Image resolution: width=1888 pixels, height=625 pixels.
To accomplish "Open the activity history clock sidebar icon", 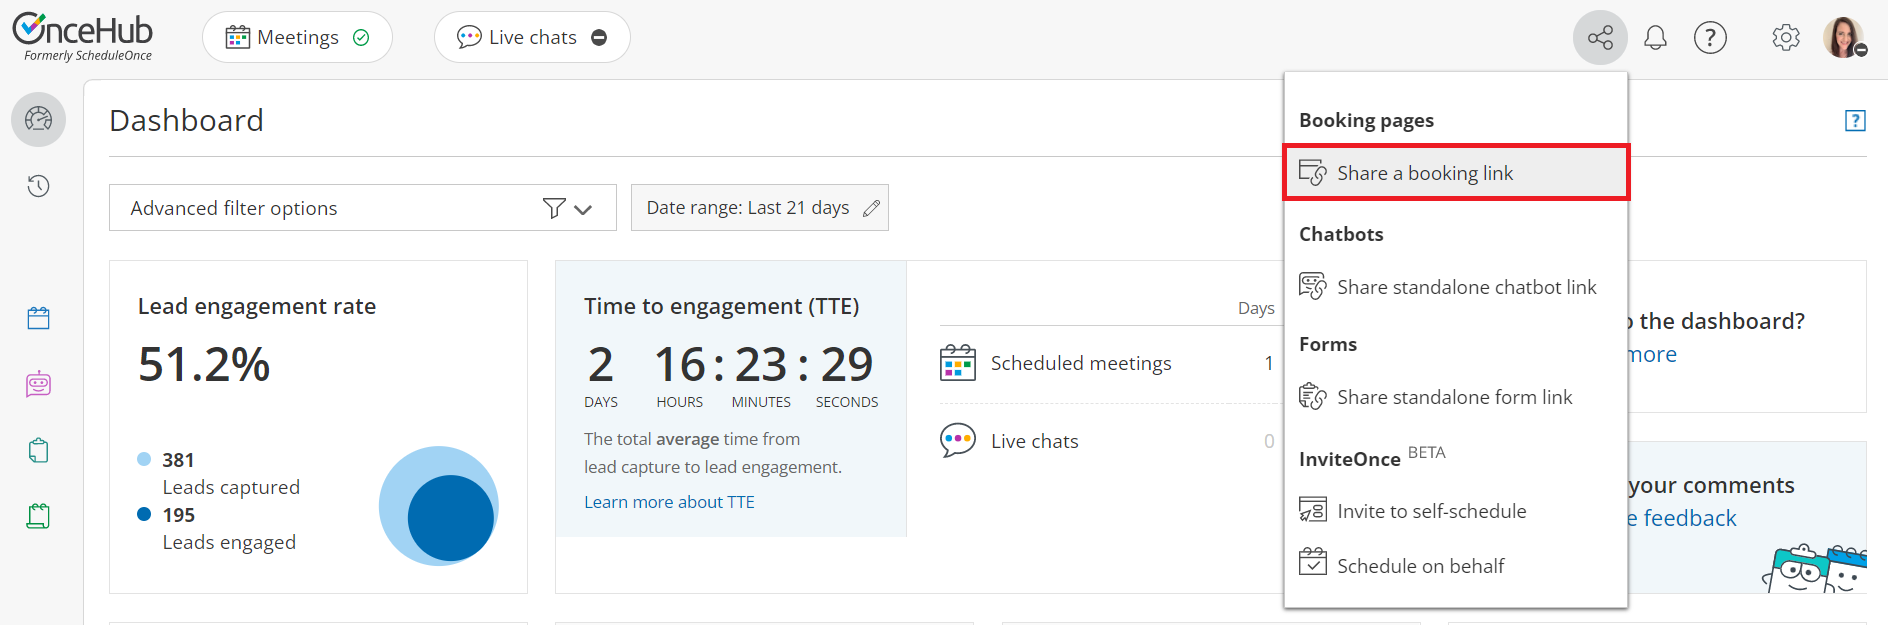I will click(39, 186).
